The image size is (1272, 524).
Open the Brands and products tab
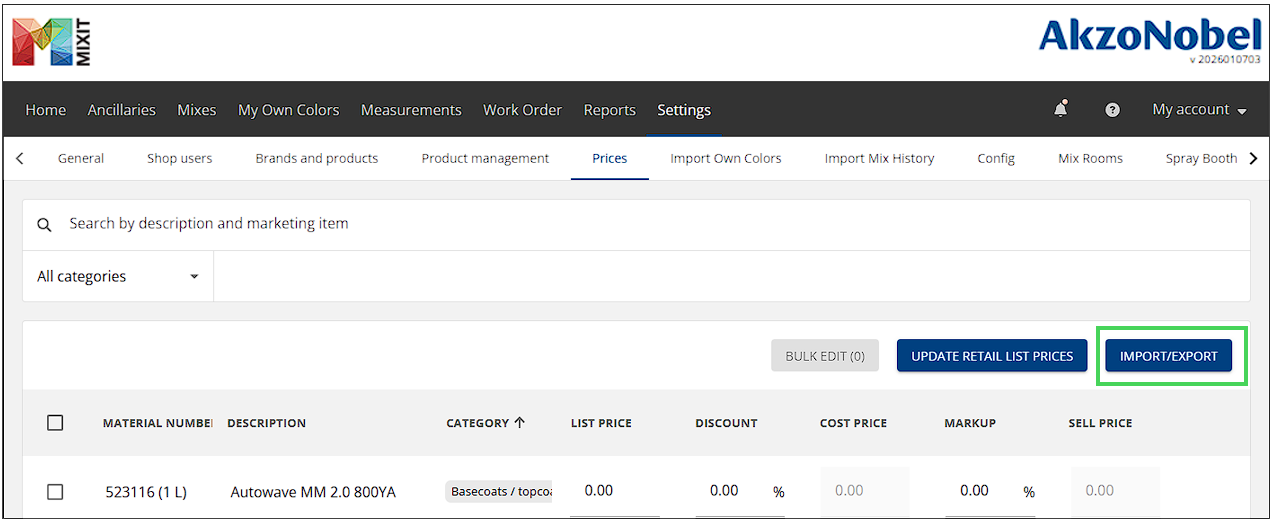click(x=317, y=158)
